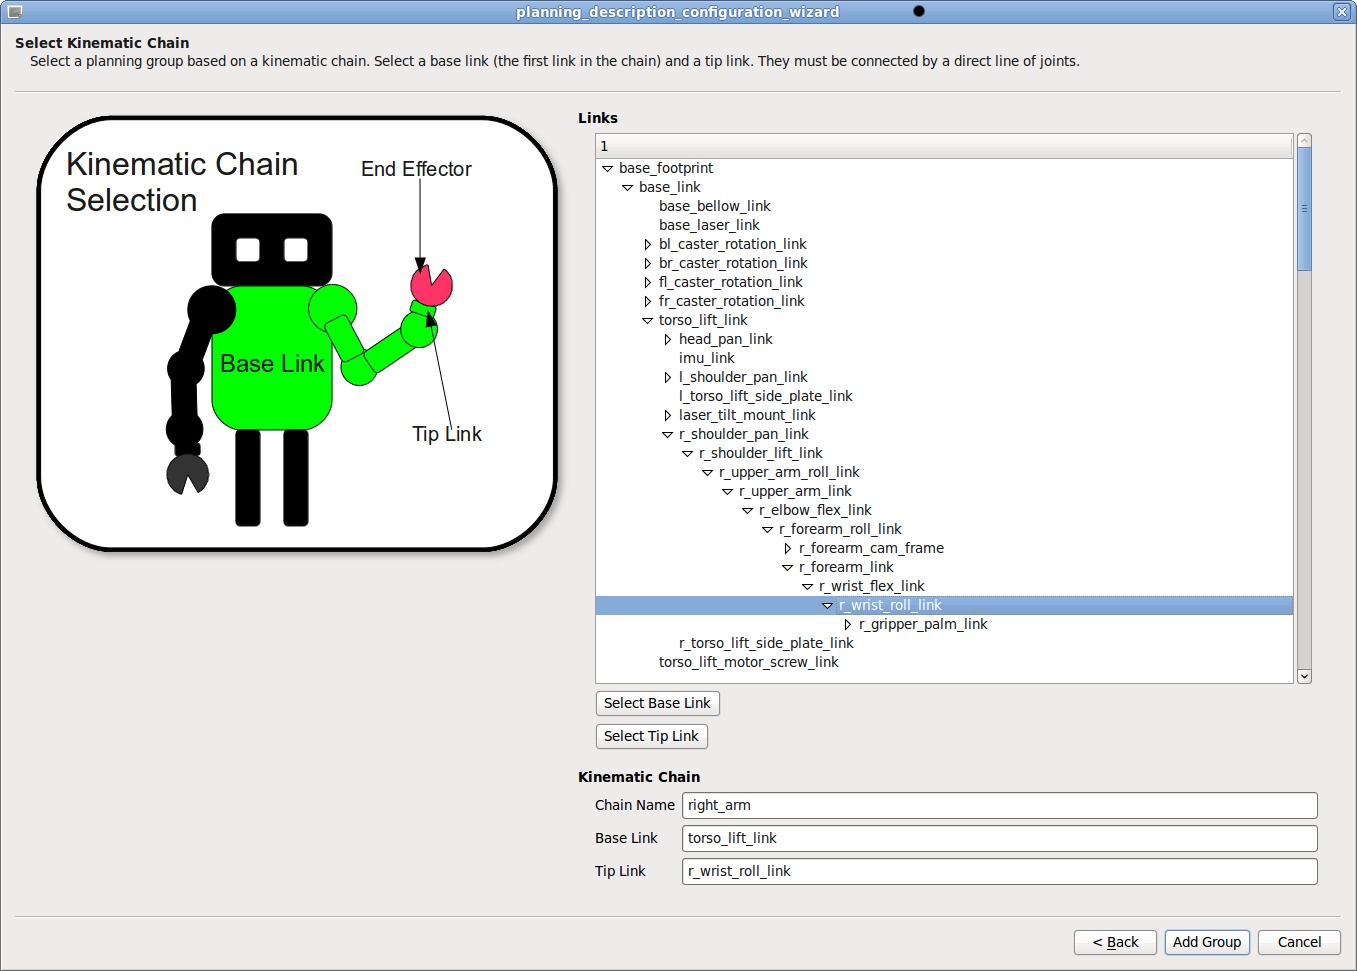Expand the head_pan_link node

668,340
